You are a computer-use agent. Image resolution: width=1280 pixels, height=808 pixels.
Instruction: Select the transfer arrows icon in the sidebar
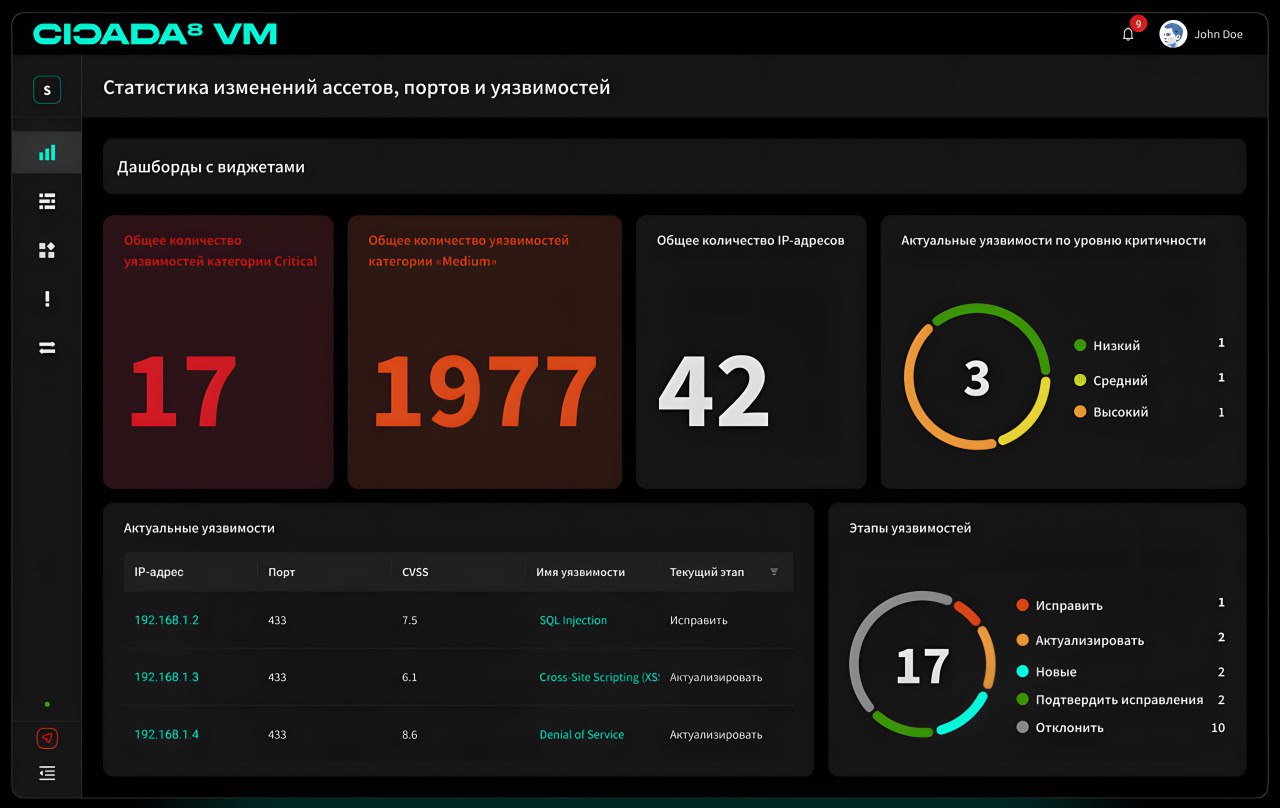(x=46, y=347)
